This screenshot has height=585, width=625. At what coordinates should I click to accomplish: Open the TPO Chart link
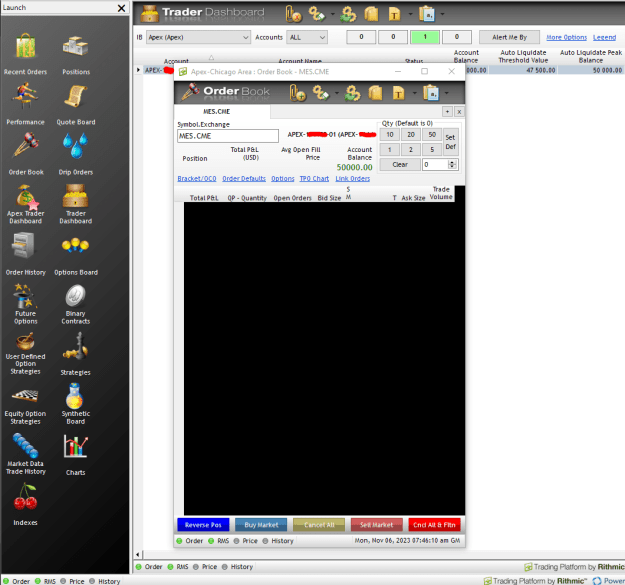(314, 179)
